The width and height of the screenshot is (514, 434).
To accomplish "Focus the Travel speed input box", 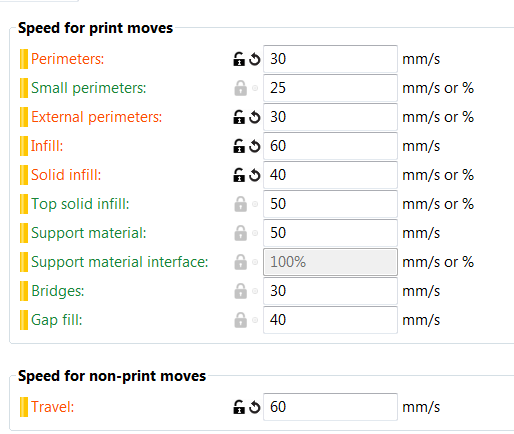I will [330, 407].
